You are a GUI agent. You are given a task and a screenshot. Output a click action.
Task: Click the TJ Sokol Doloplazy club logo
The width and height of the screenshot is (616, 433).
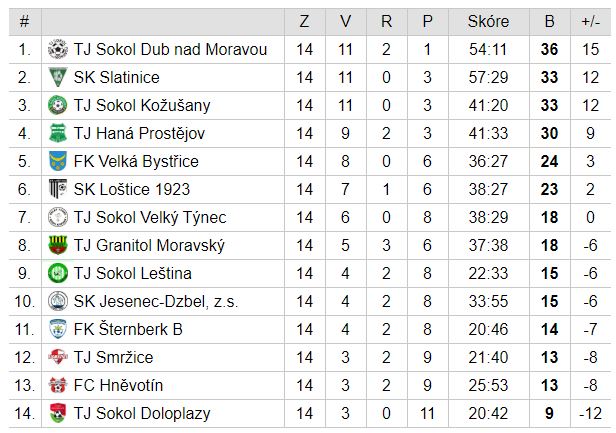pos(58,413)
